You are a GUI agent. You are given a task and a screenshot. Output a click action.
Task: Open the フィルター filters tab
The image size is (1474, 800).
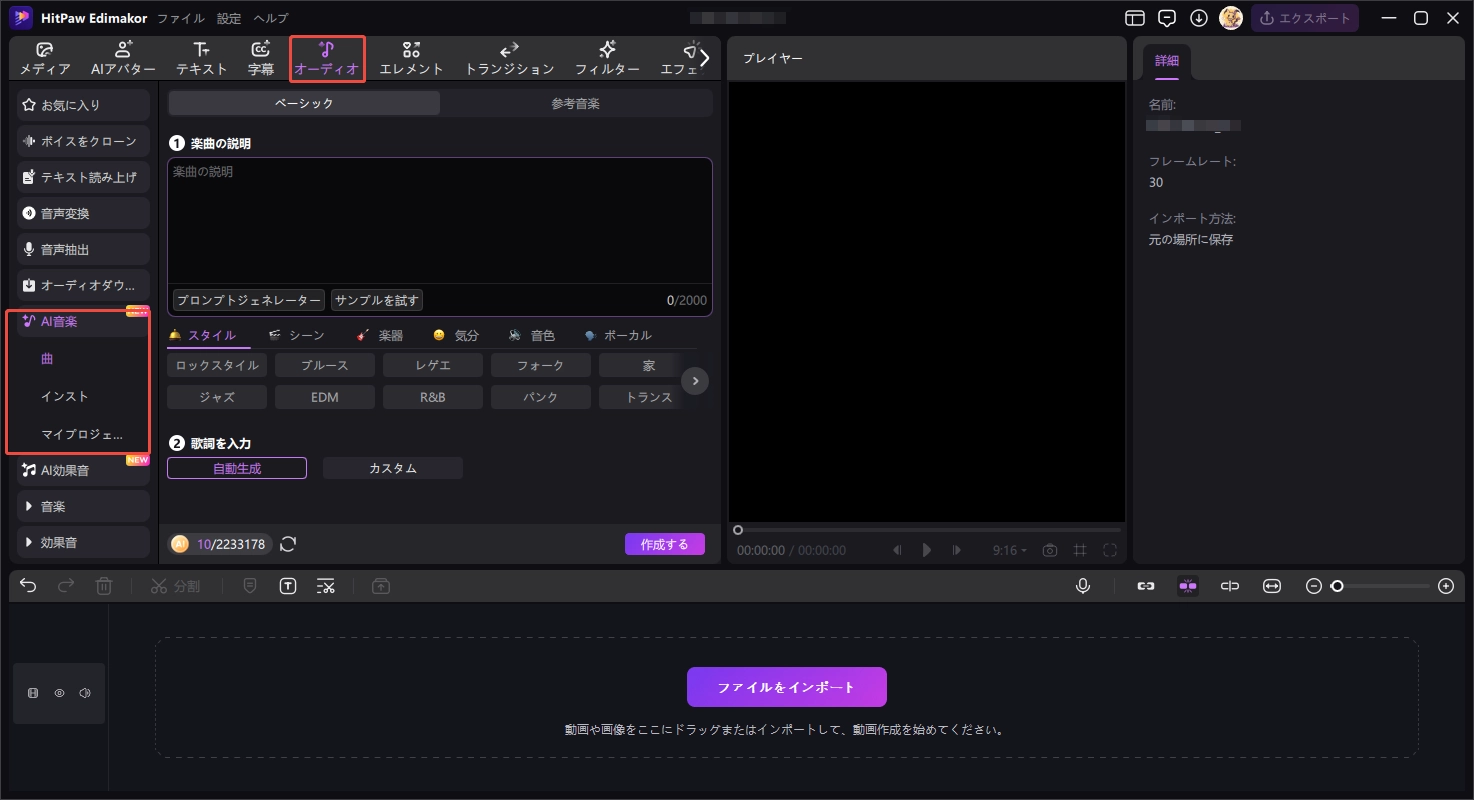pos(607,59)
